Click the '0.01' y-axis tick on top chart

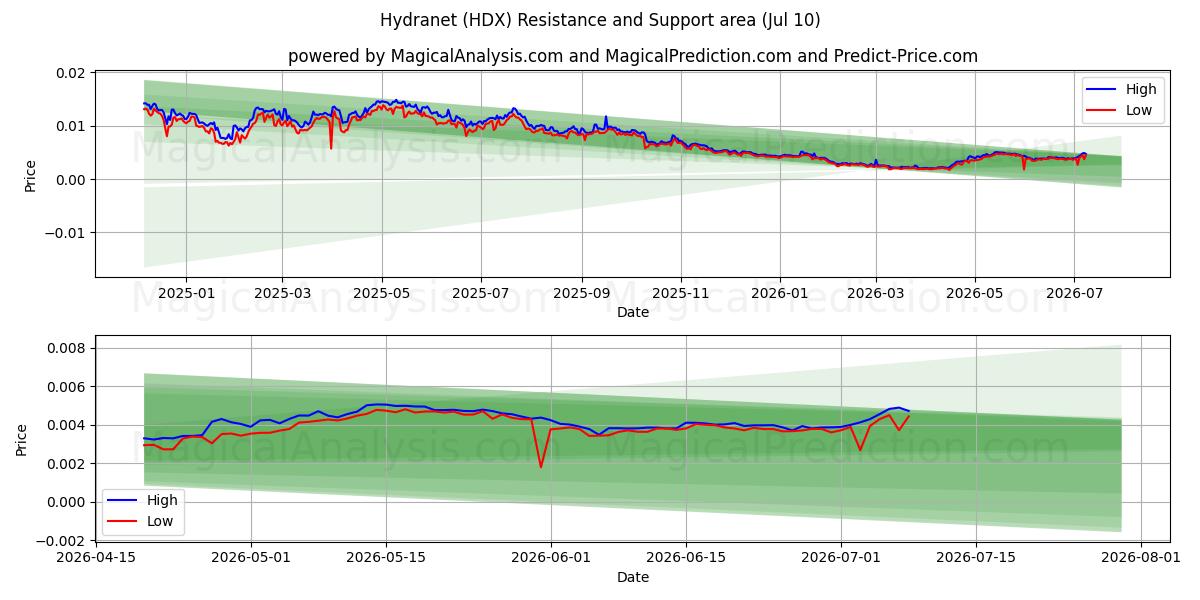click(71, 126)
